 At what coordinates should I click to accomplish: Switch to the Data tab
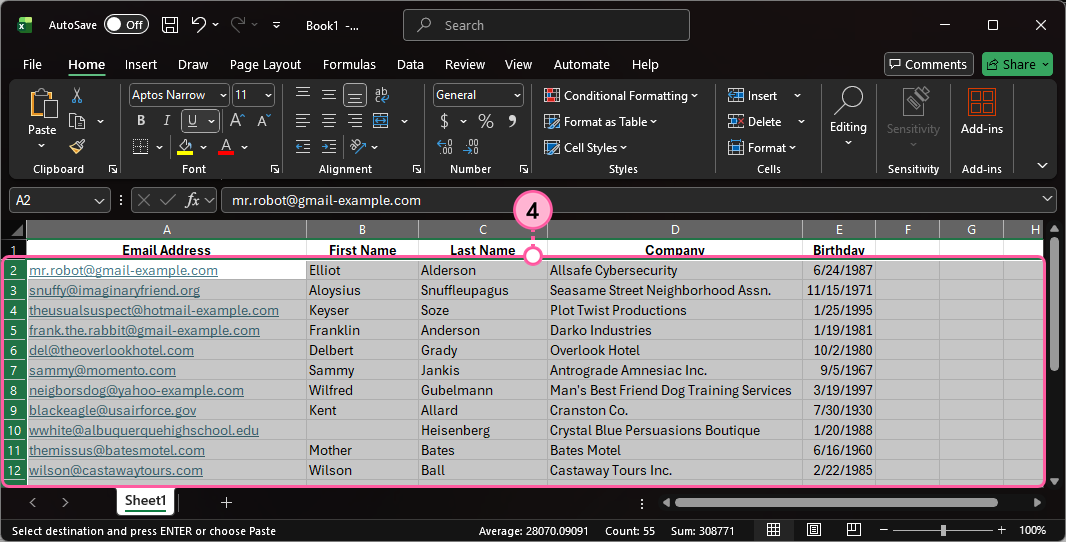coord(410,65)
